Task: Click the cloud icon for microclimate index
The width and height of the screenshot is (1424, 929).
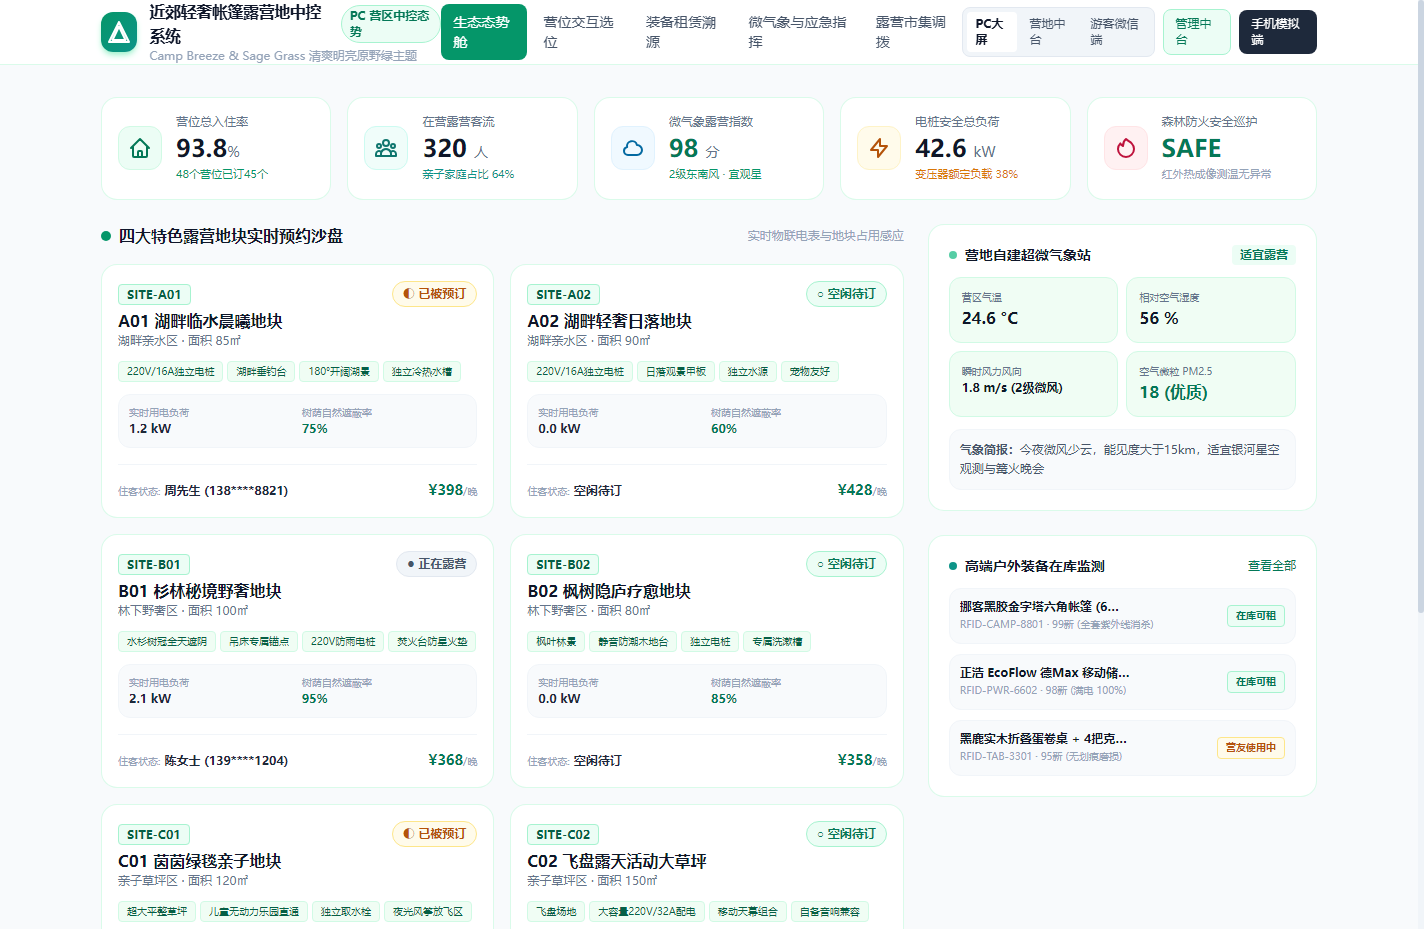Action: coord(633,148)
